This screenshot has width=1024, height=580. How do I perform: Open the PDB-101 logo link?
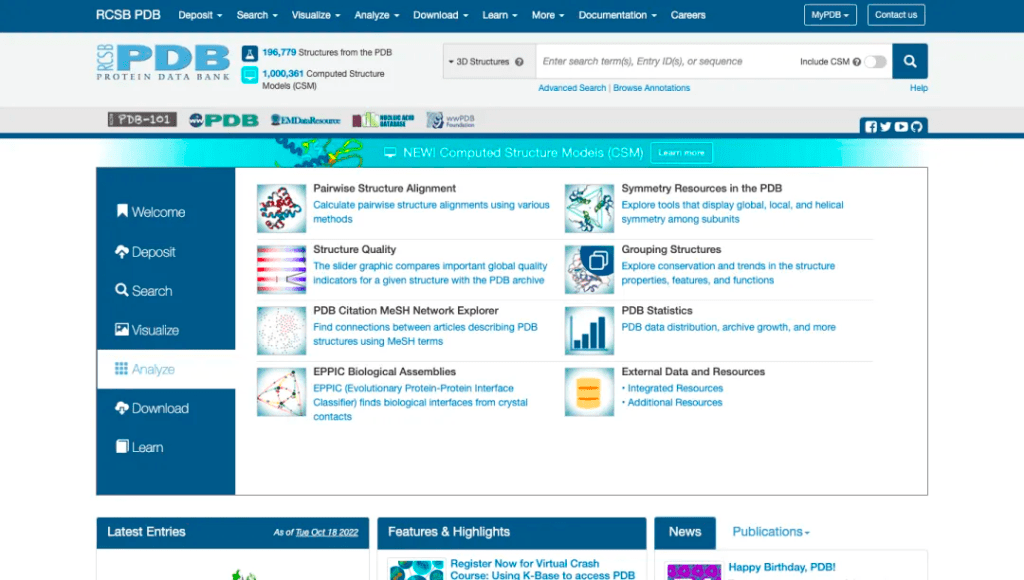142,120
